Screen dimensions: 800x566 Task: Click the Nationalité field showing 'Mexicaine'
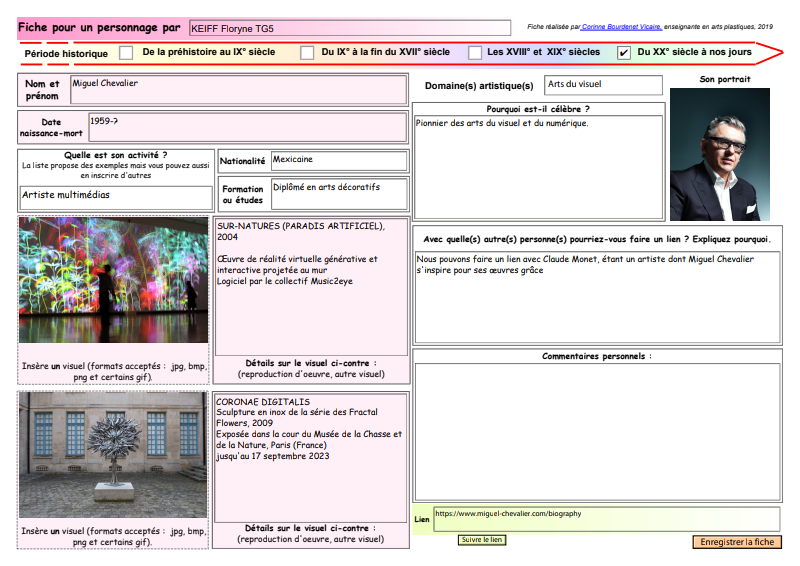[x=338, y=160]
